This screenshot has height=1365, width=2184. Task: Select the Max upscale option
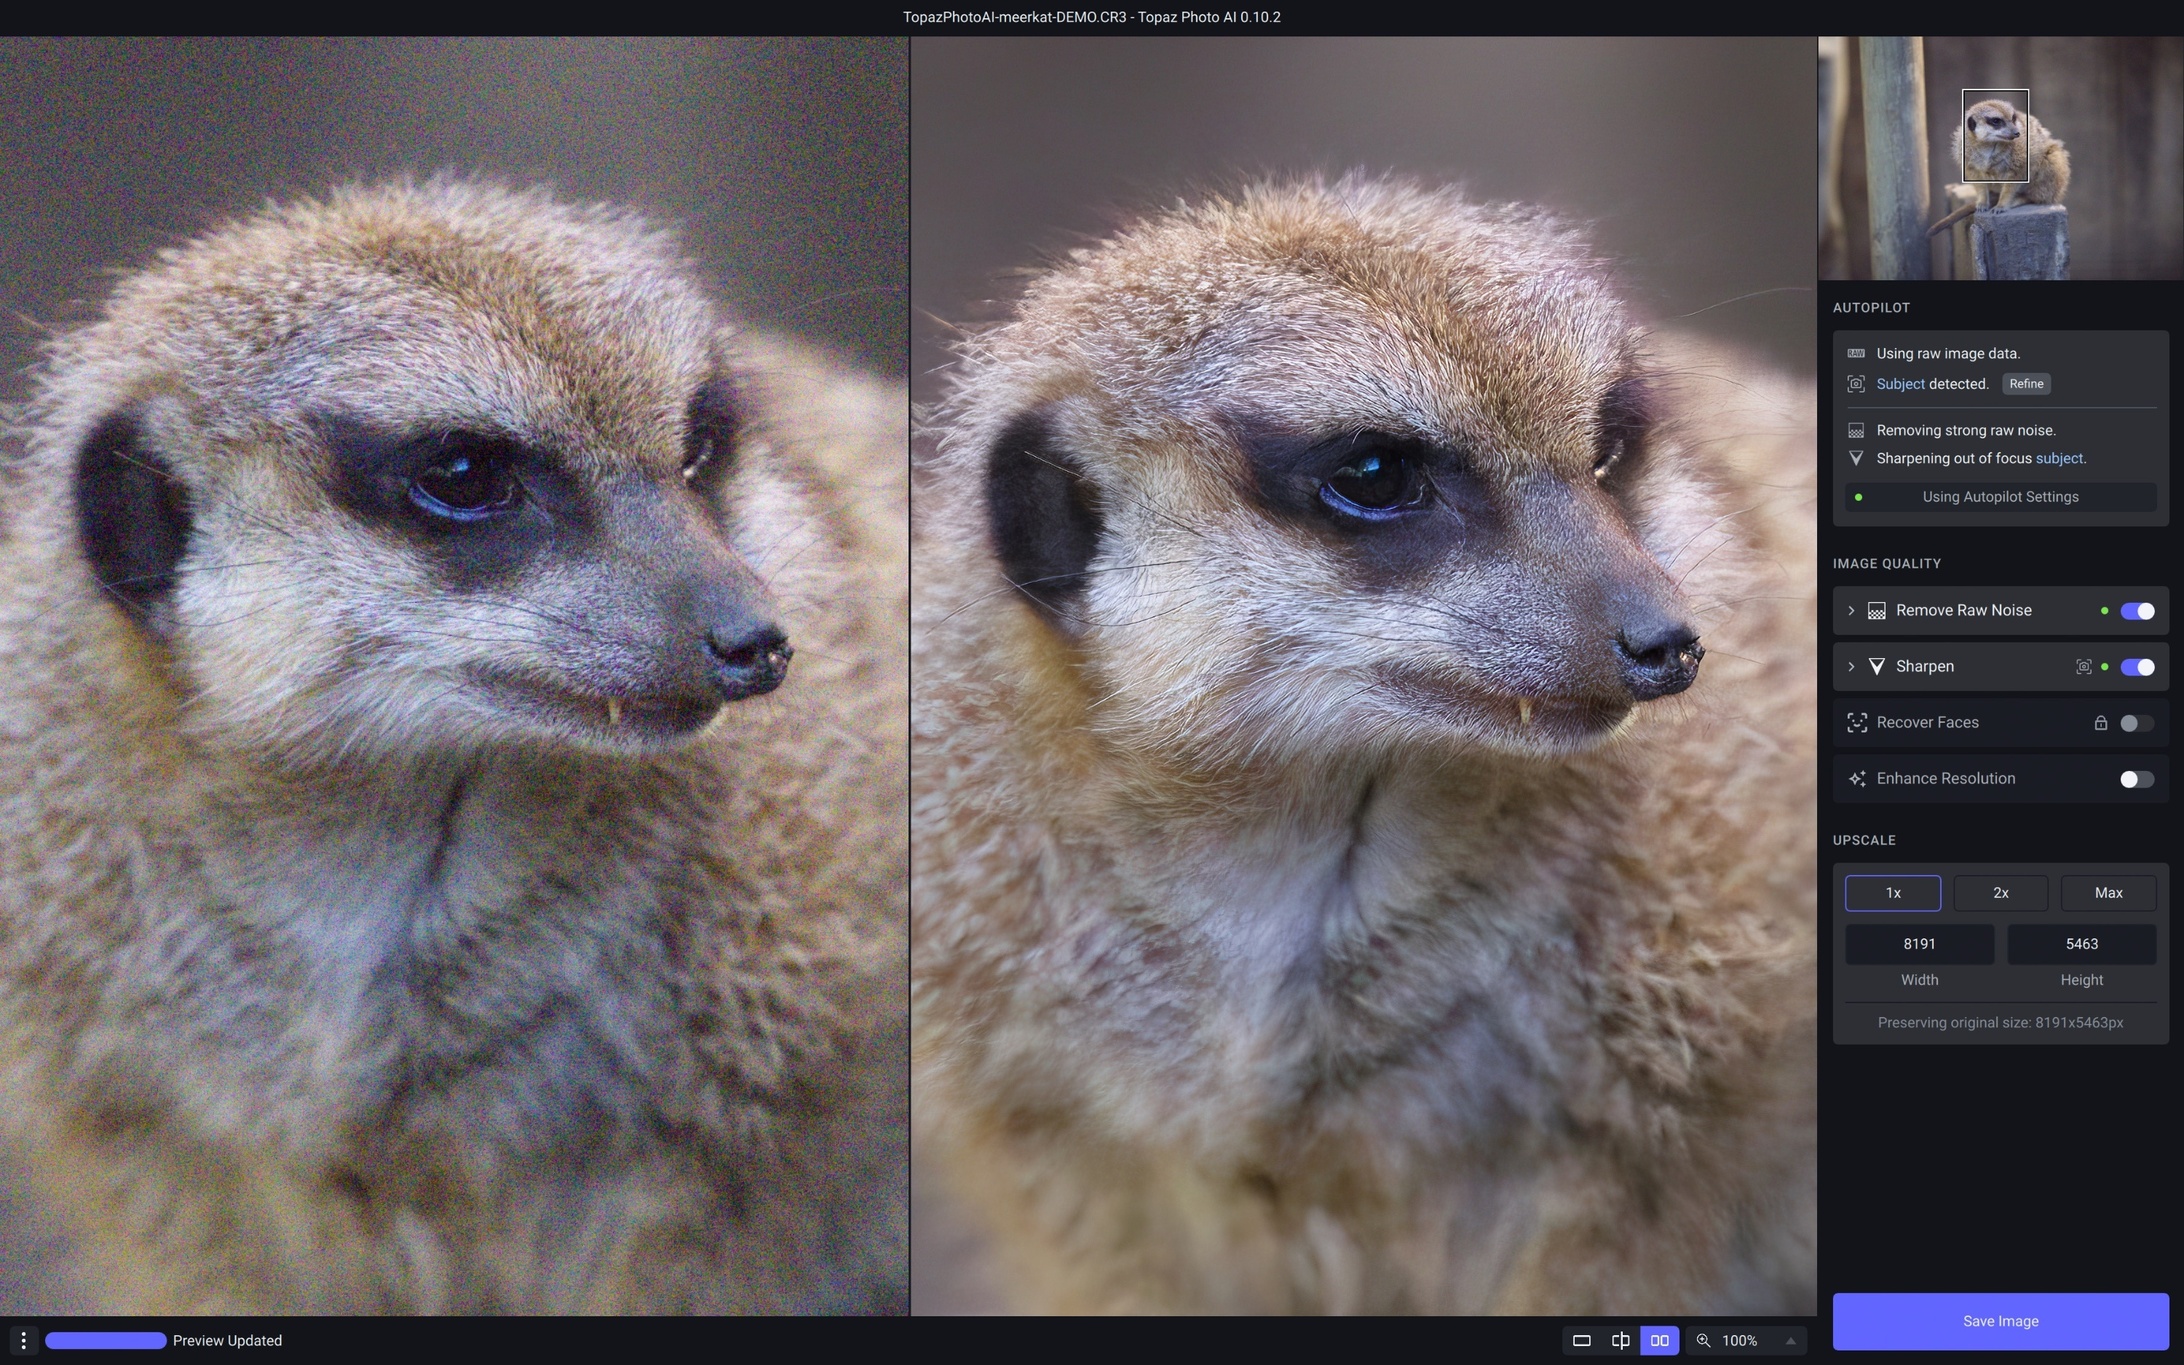(2108, 893)
